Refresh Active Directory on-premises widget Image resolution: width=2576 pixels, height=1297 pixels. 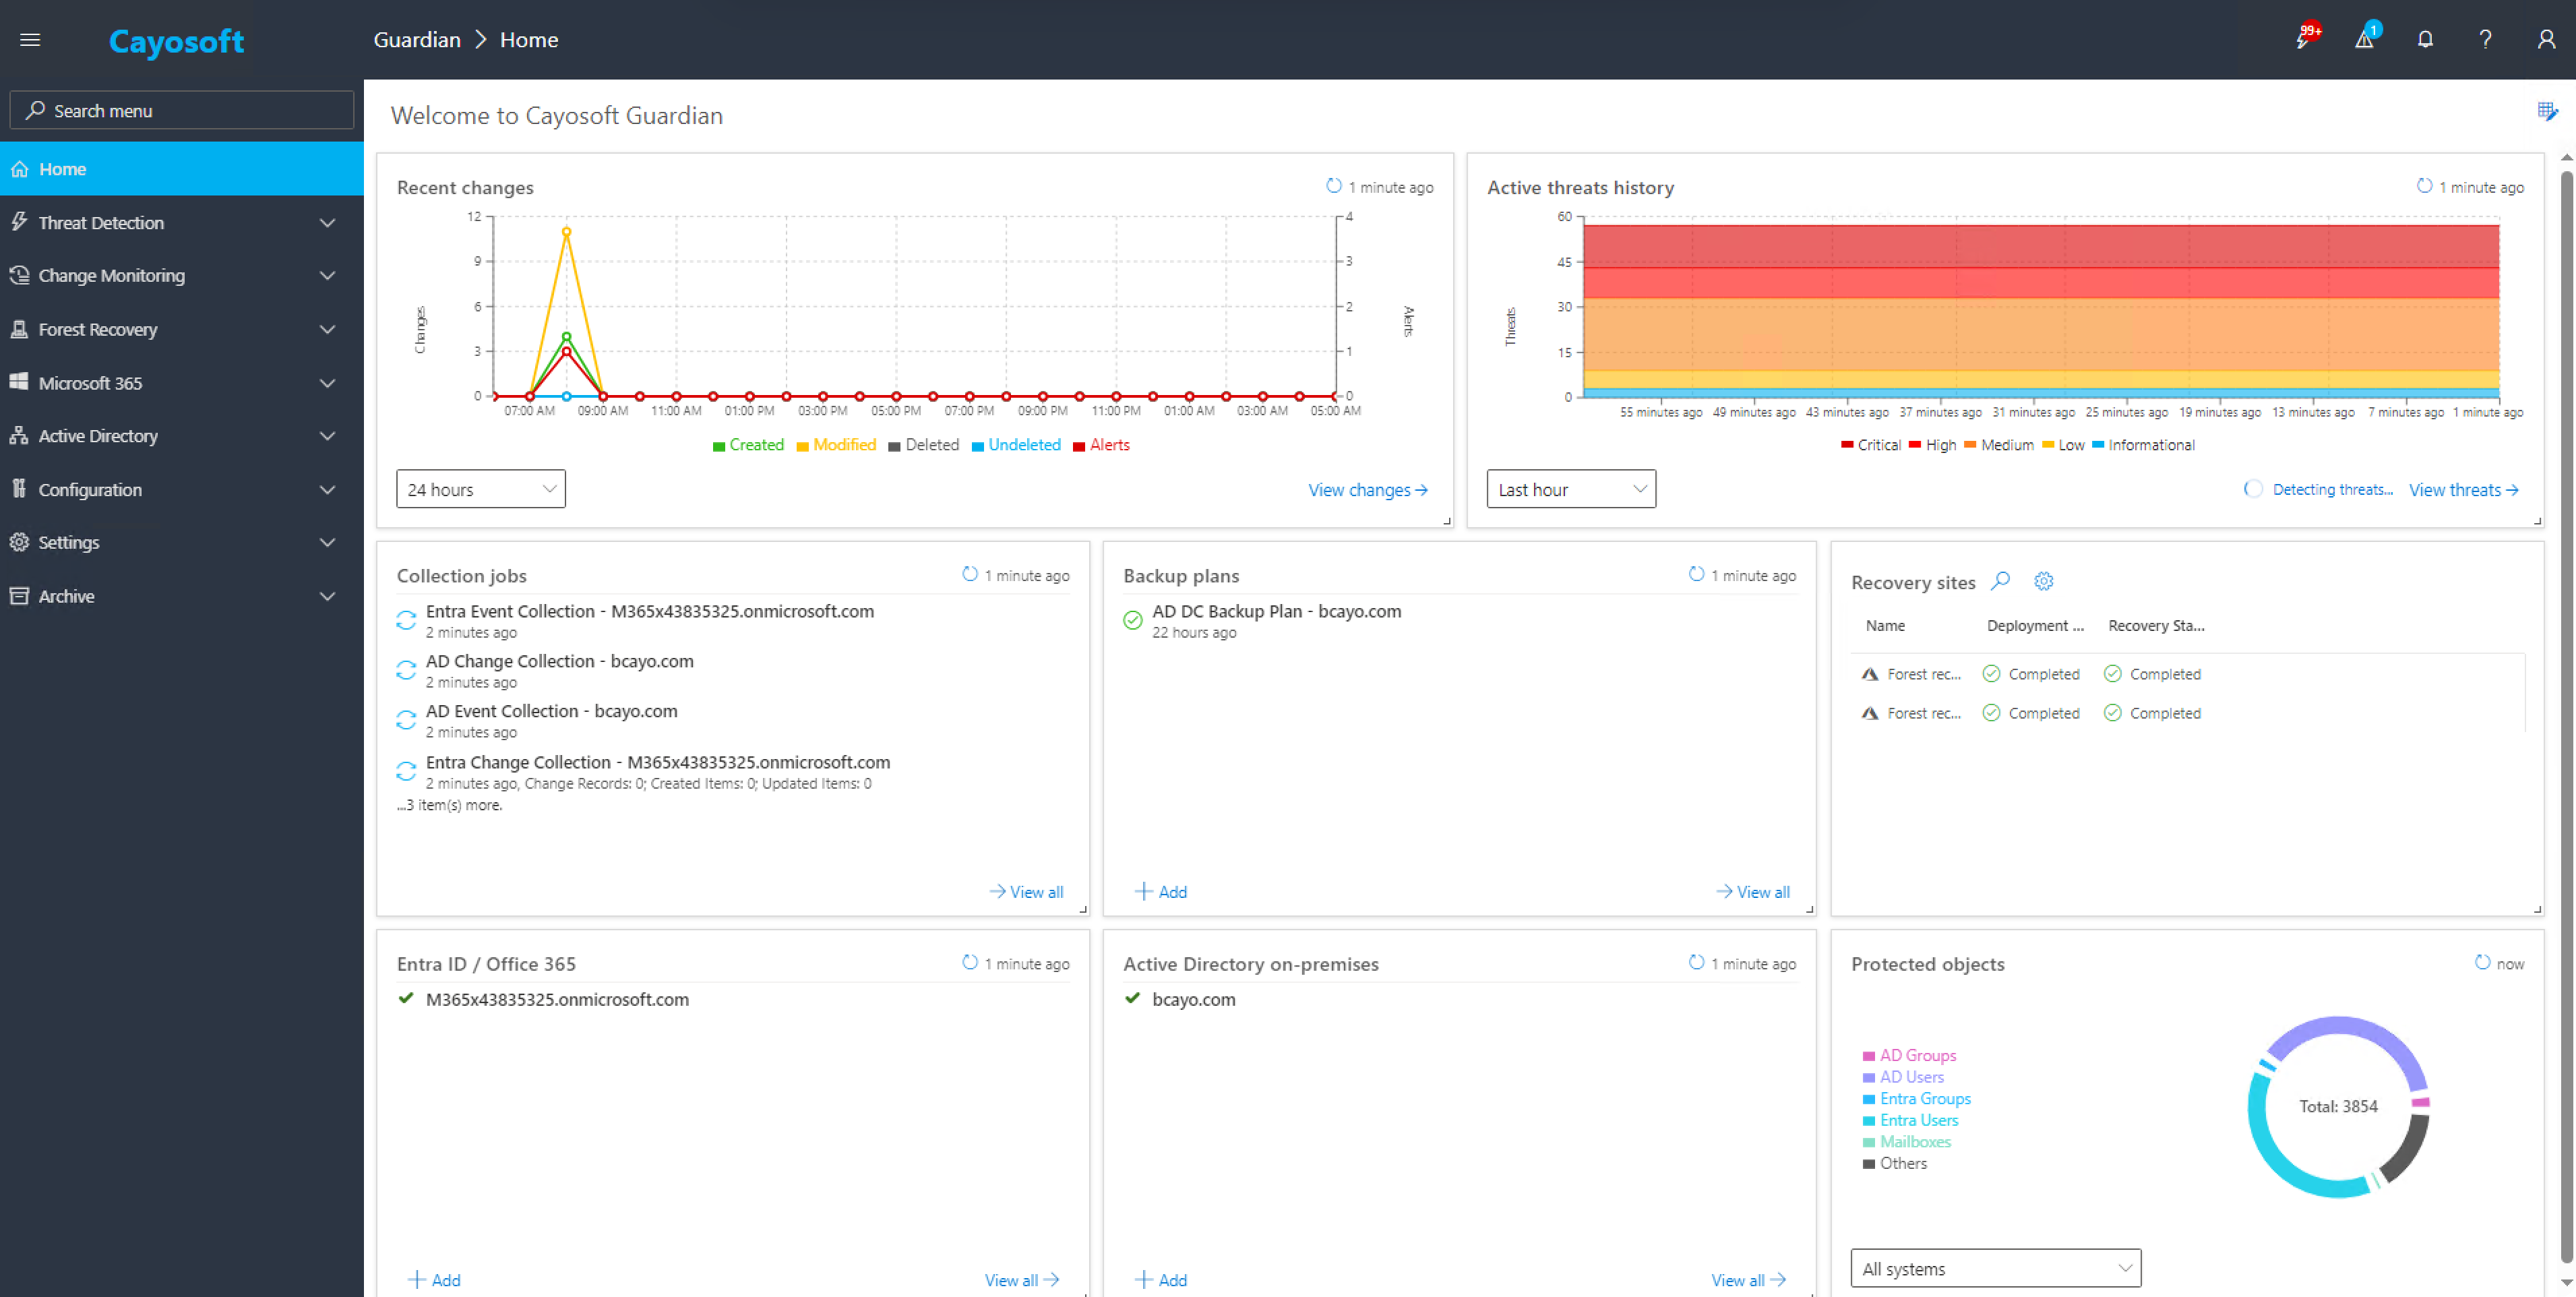point(1696,962)
